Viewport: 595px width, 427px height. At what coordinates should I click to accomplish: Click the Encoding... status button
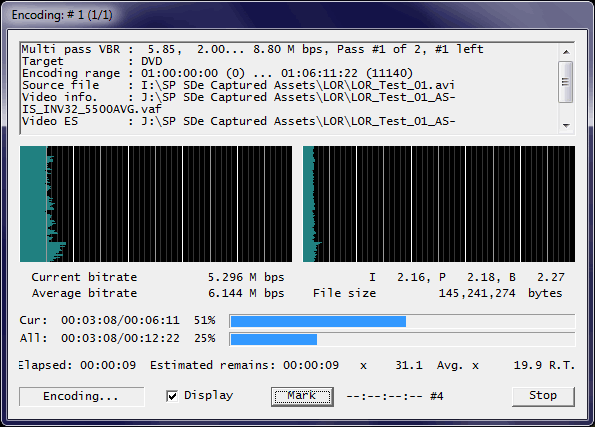pos(81,396)
